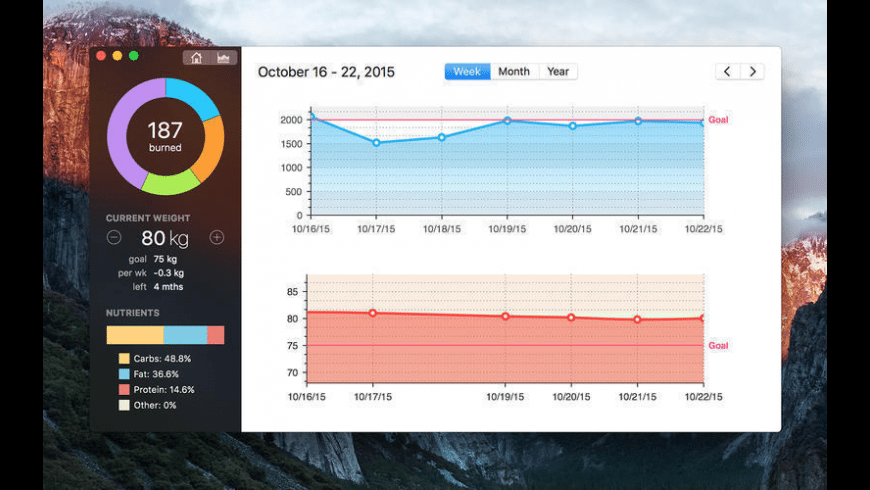Select the Week tab
The height and width of the screenshot is (490, 870).
pyautogui.click(x=467, y=72)
